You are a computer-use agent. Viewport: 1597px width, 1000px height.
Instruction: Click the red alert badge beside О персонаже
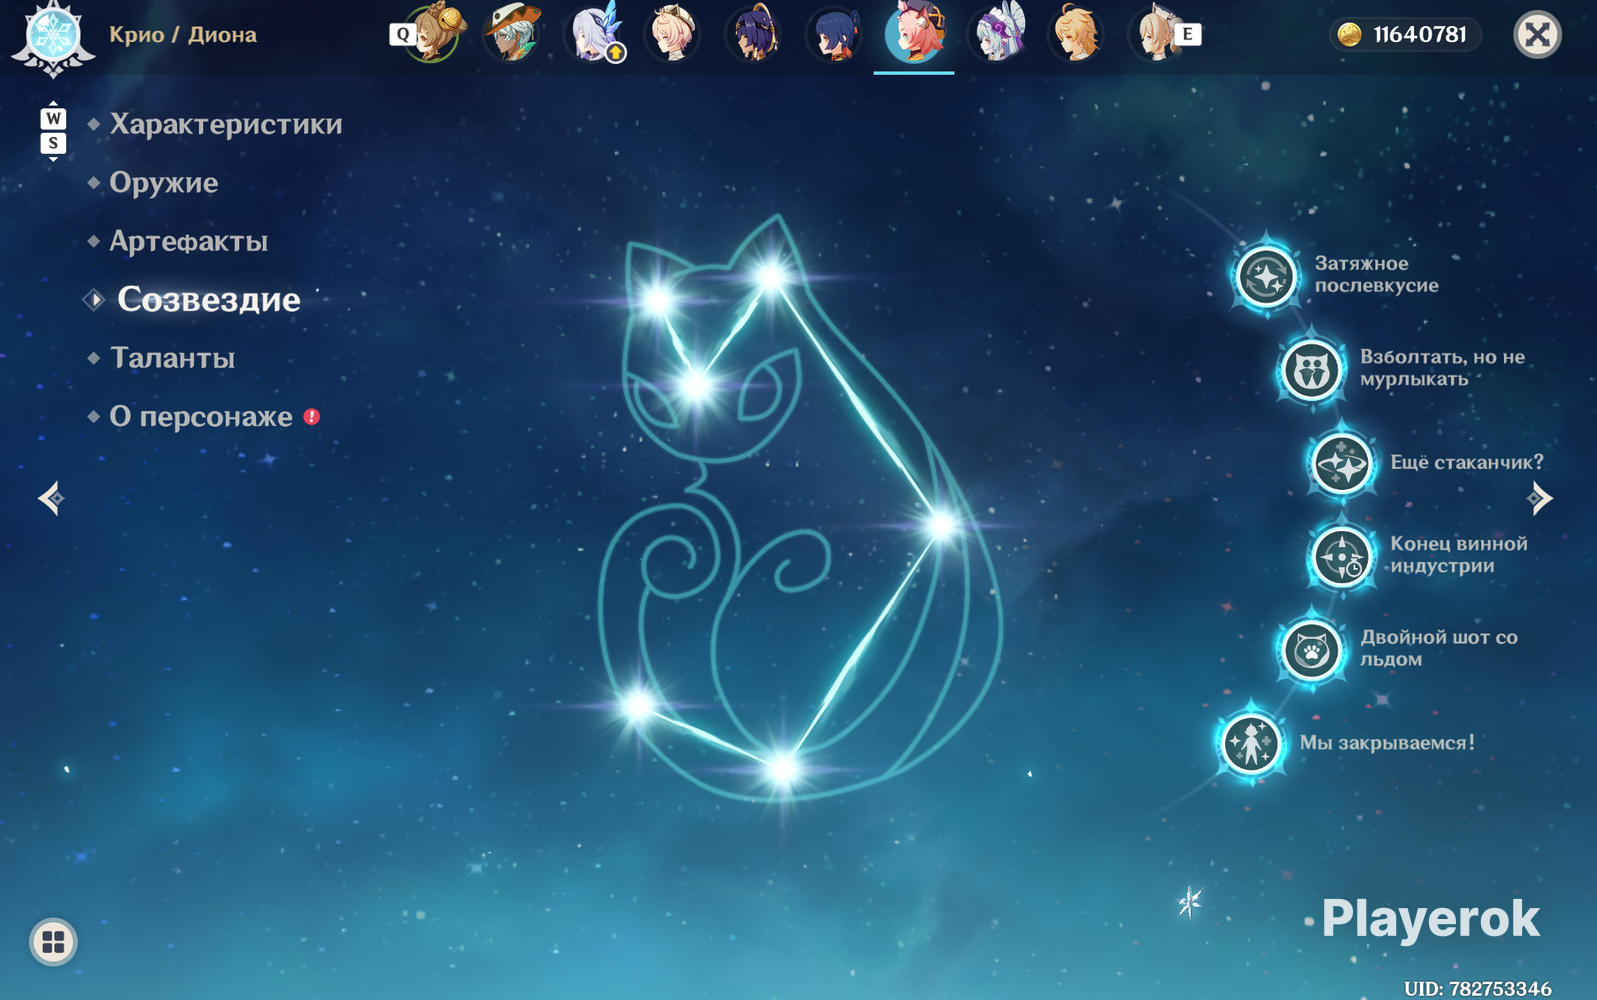coord(312,416)
